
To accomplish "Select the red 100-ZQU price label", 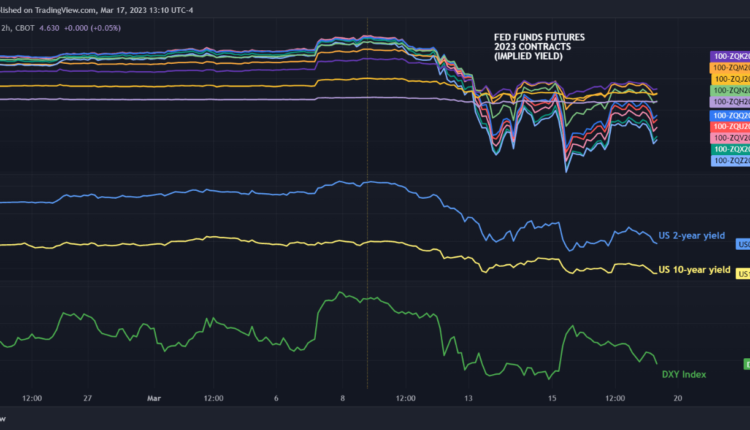I will 729,127.
